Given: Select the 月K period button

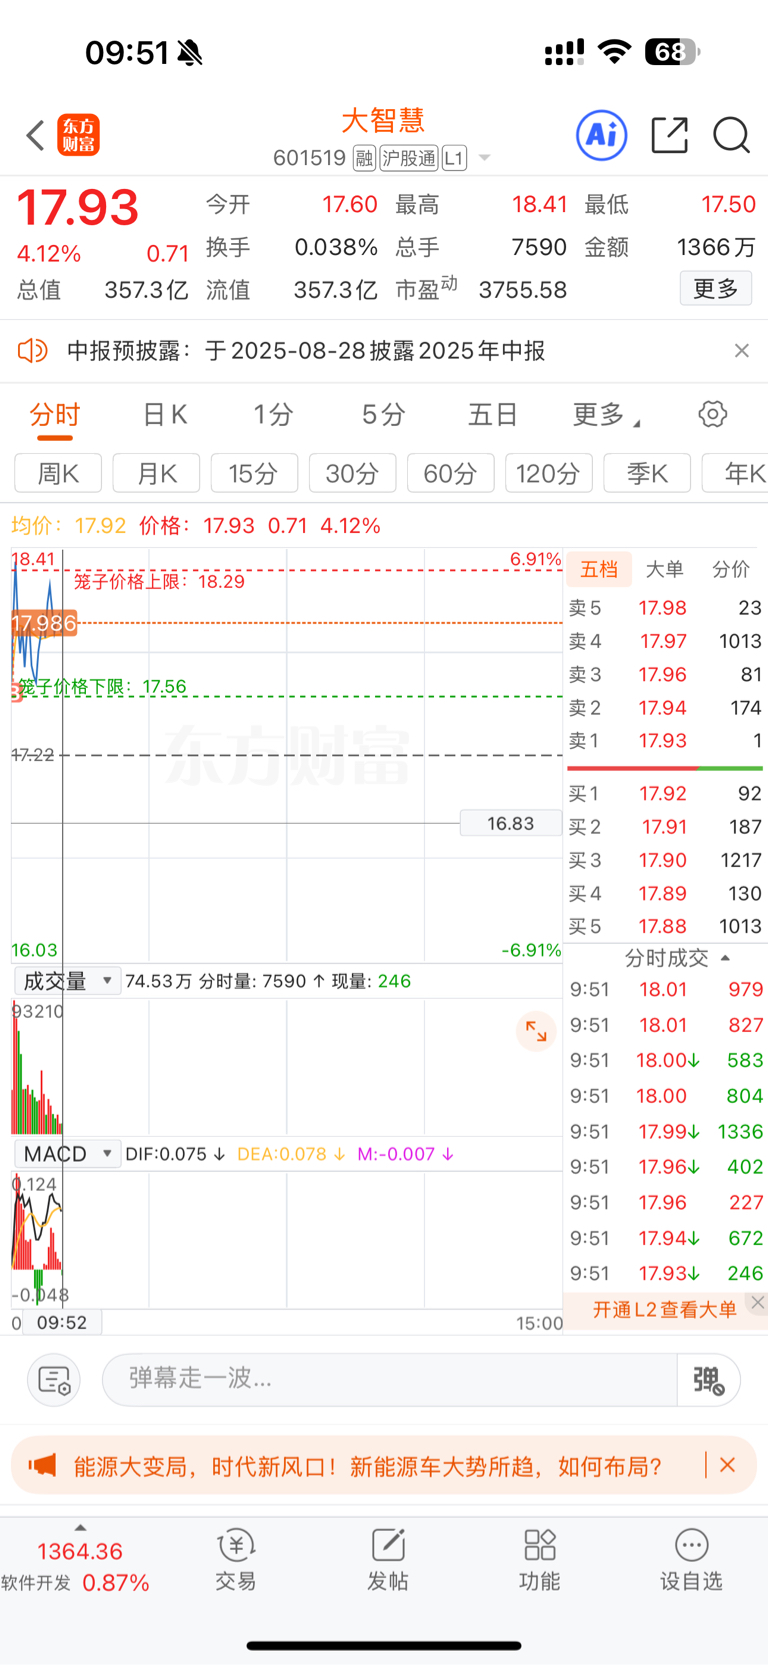Looking at the screenshot, I should (x=156, y=473).
